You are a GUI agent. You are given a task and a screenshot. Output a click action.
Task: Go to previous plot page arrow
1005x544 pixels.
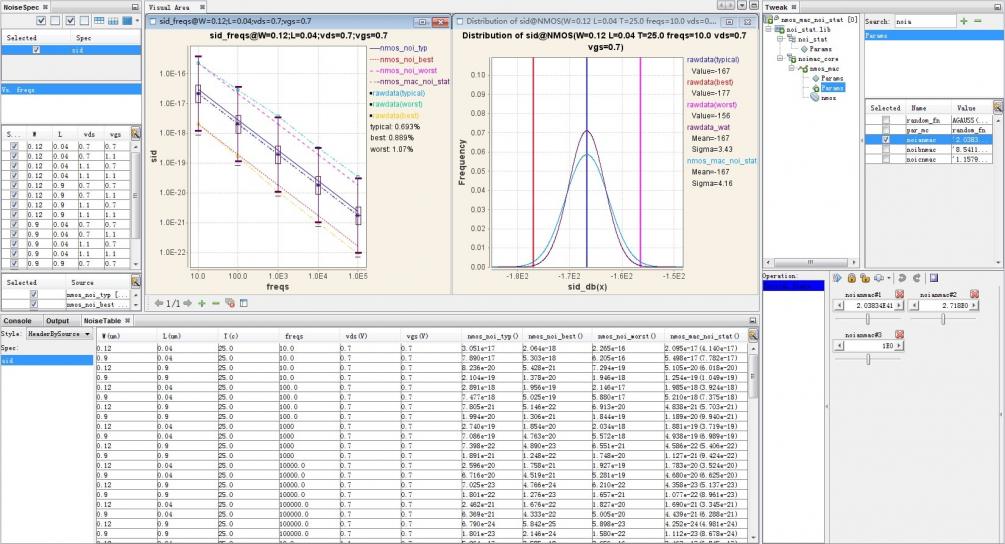click(158, 303)
